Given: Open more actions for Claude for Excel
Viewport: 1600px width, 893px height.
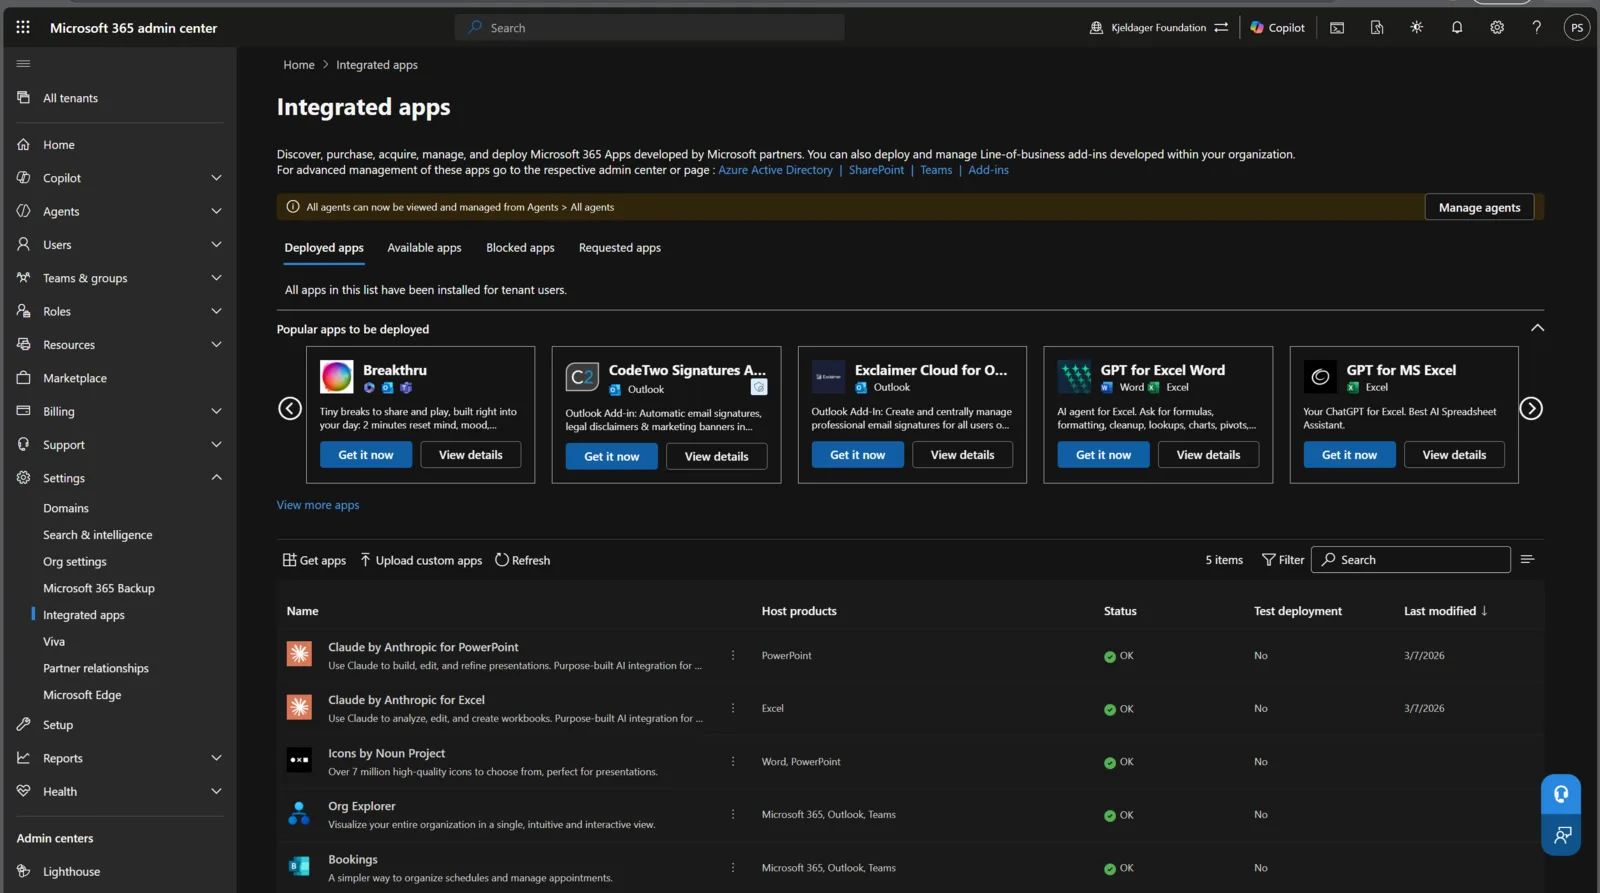Looking at the screenshot, I should [733, 708].
